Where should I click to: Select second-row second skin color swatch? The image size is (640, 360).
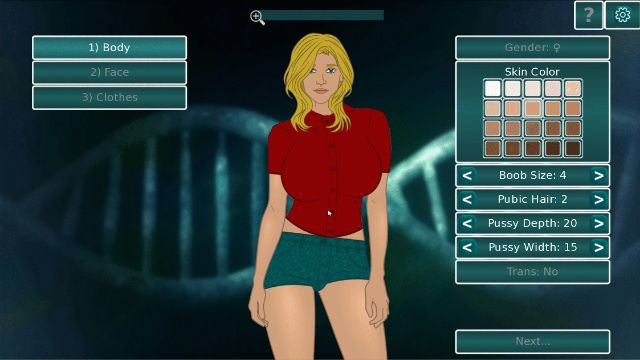pos(513,109)
